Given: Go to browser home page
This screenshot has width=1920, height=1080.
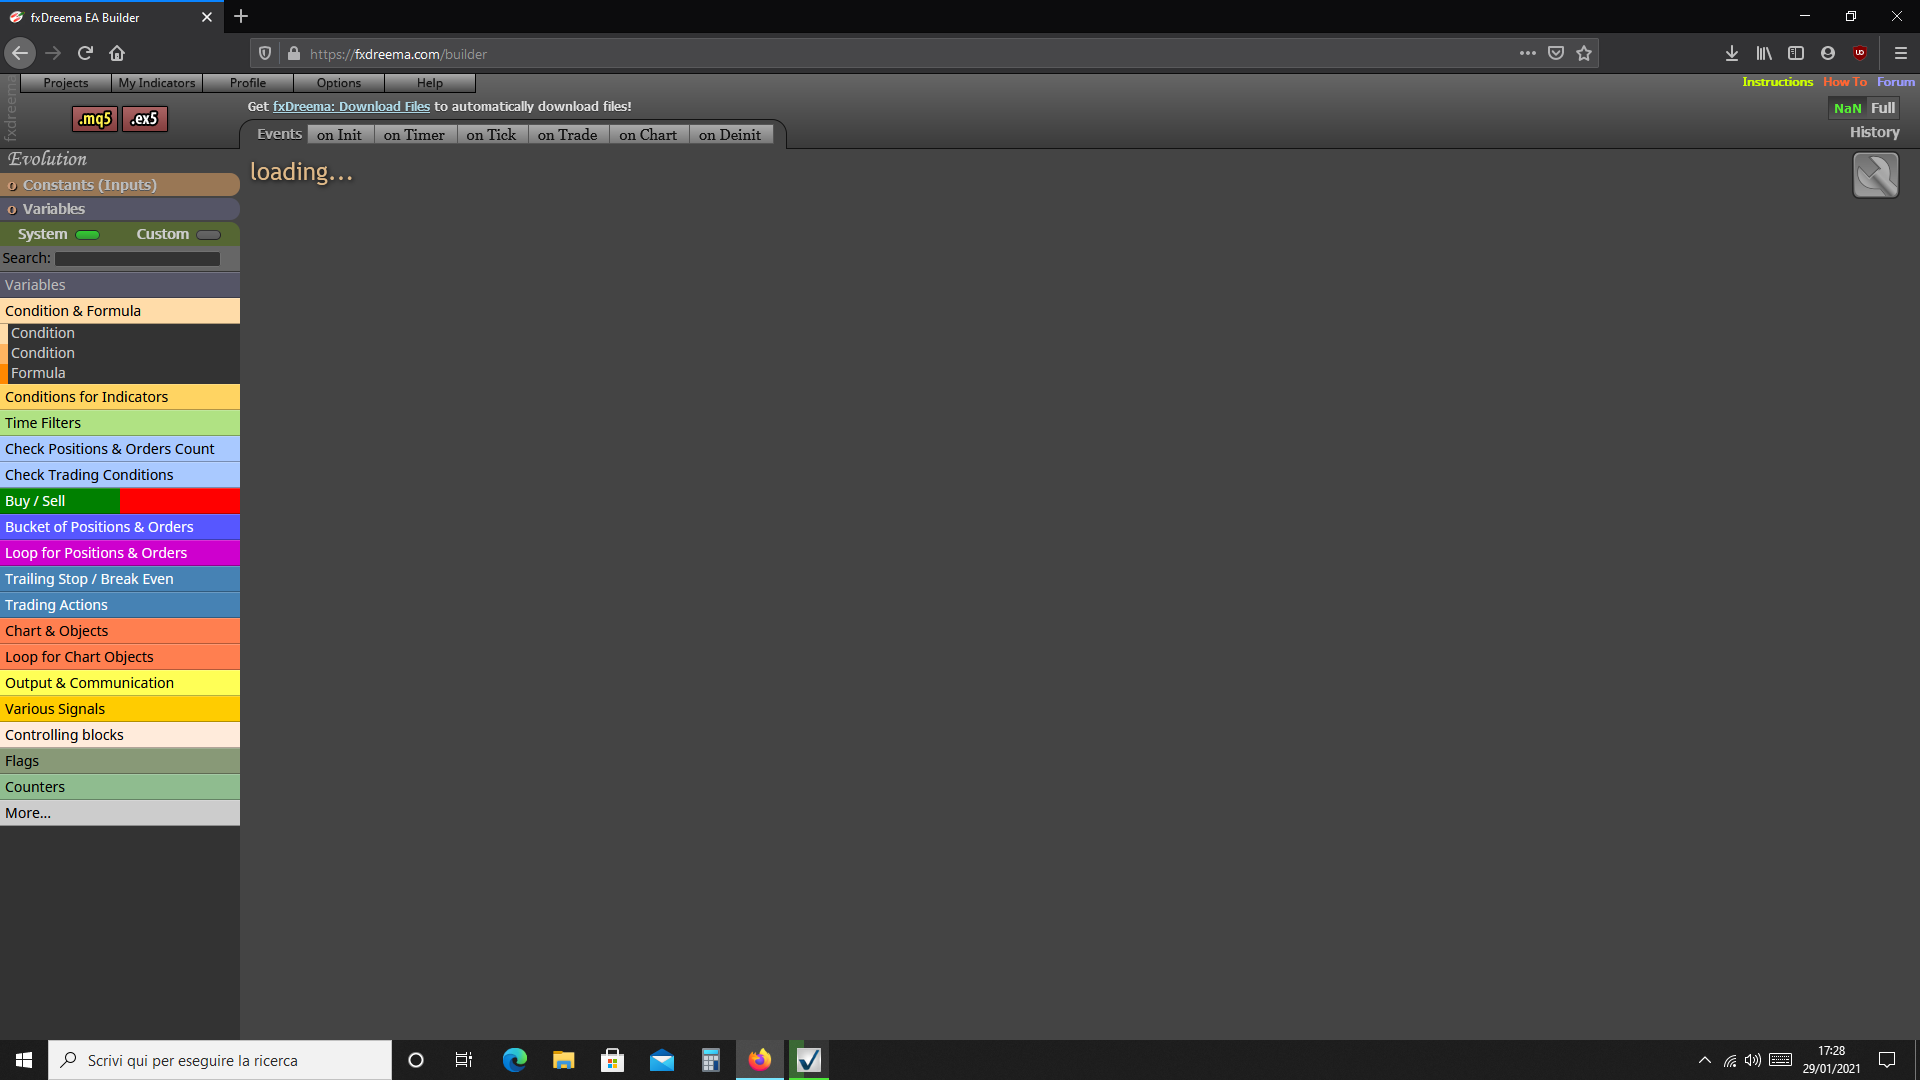Looking at the screenshot, I should click(117, 53).
